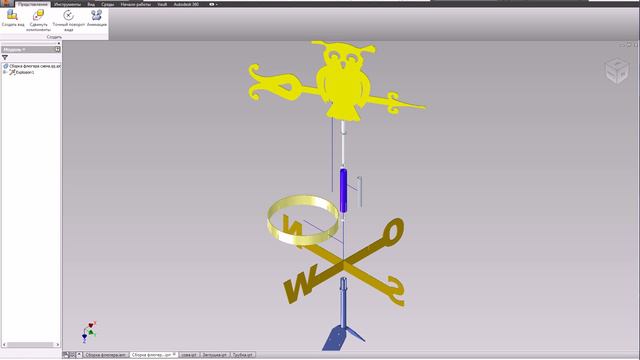The image size is (640, 360).
Task: Click the first document layout icon at bottom
Action: [x=66, y=355]
